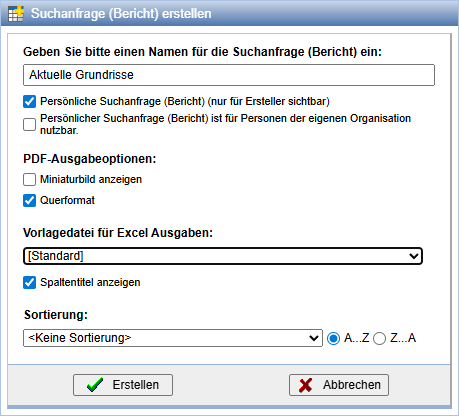Select the Z...A sort order radio
This screenshot has width=459, height=416.
click(x=379, y=339)
